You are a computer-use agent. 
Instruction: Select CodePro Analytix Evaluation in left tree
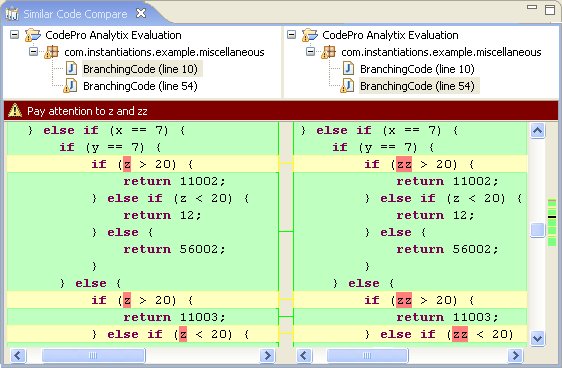(x=113, y=35)
